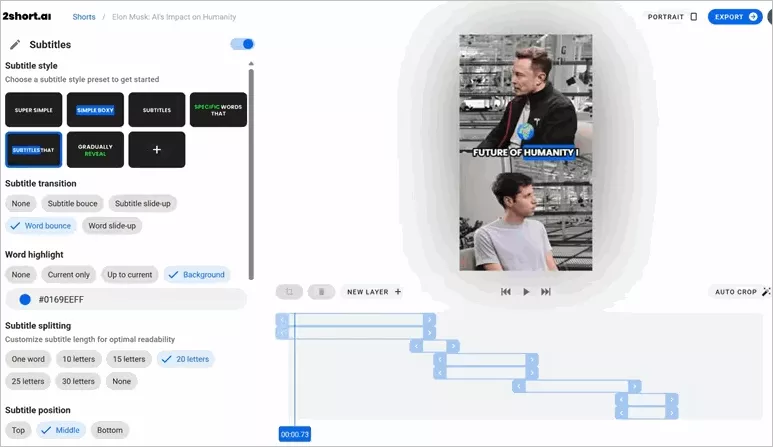Select the Word bounce transition
Image resolution: width=773 pixels, height=447 pixels.
[41, 226]
